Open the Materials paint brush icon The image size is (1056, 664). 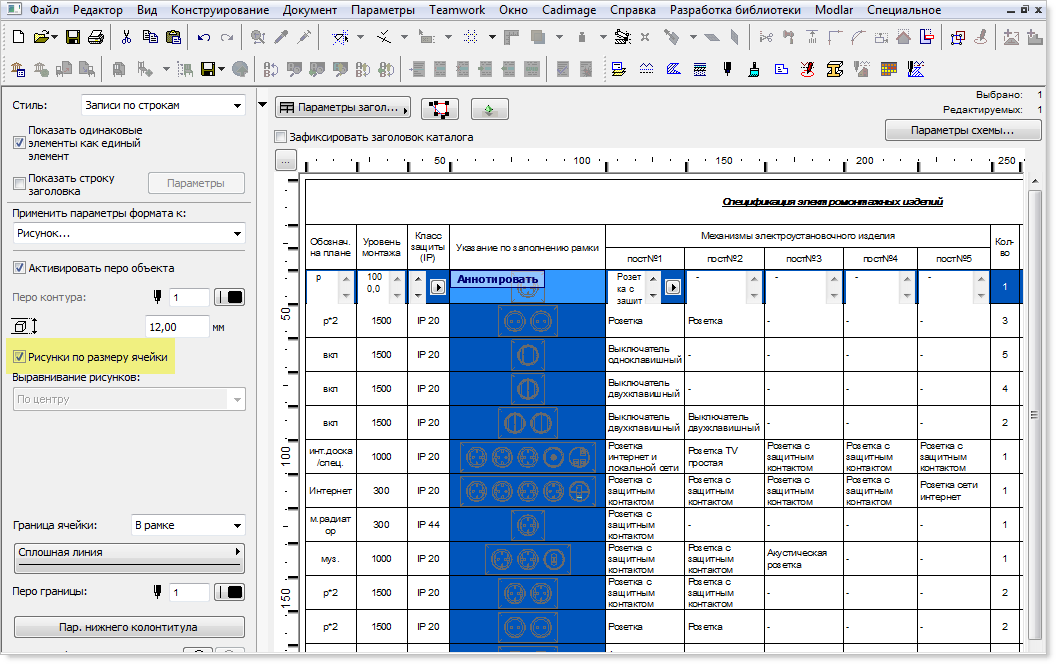tap(754, 69)
